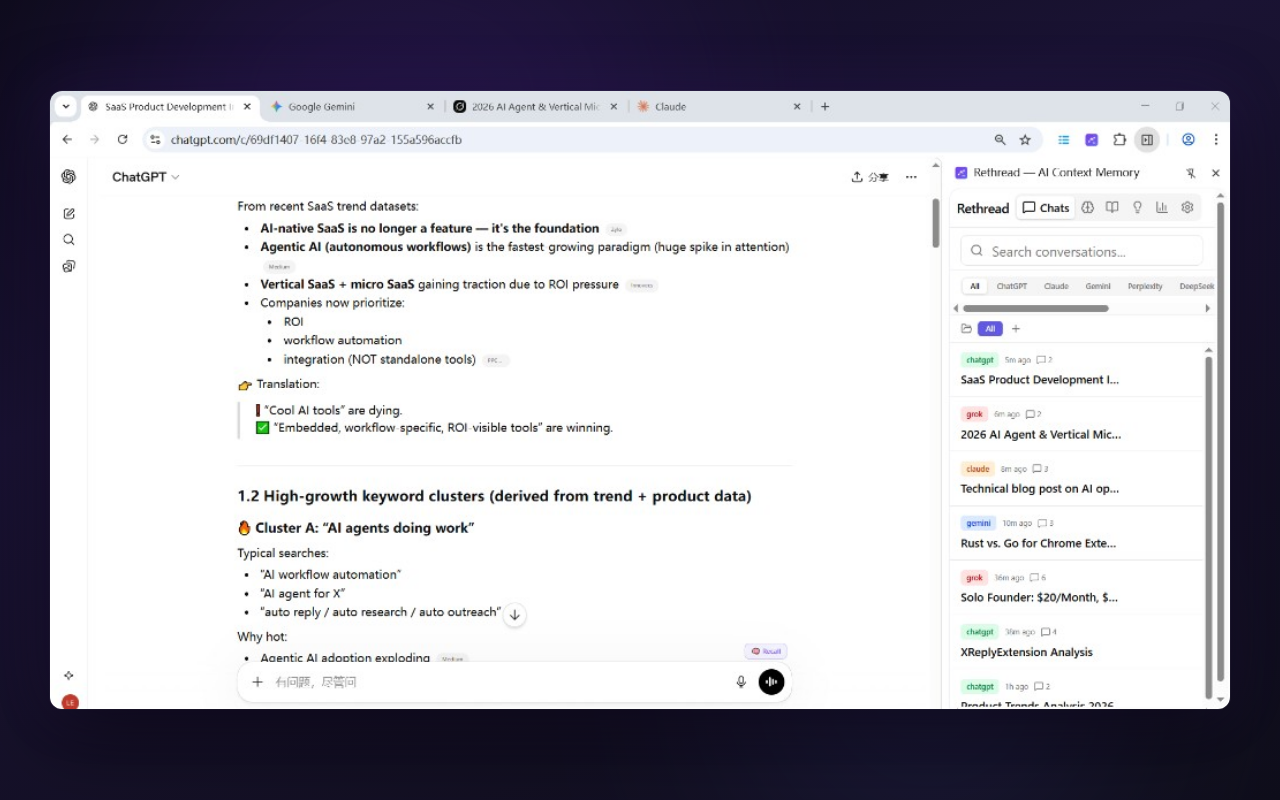1280x800 pixels.
Task: Start a new chat with the compose icon
Action: (69, 213)
